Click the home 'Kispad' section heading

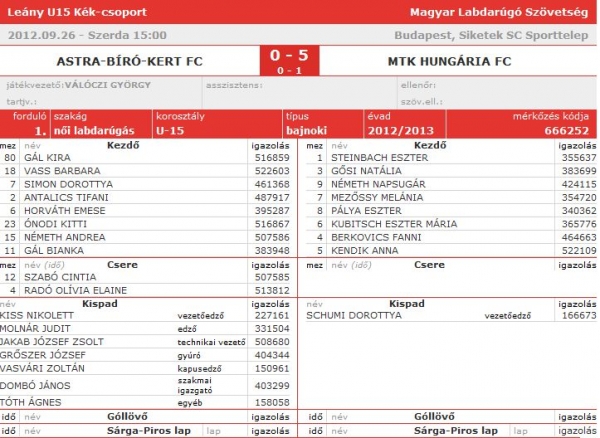(x=100, y=304)
